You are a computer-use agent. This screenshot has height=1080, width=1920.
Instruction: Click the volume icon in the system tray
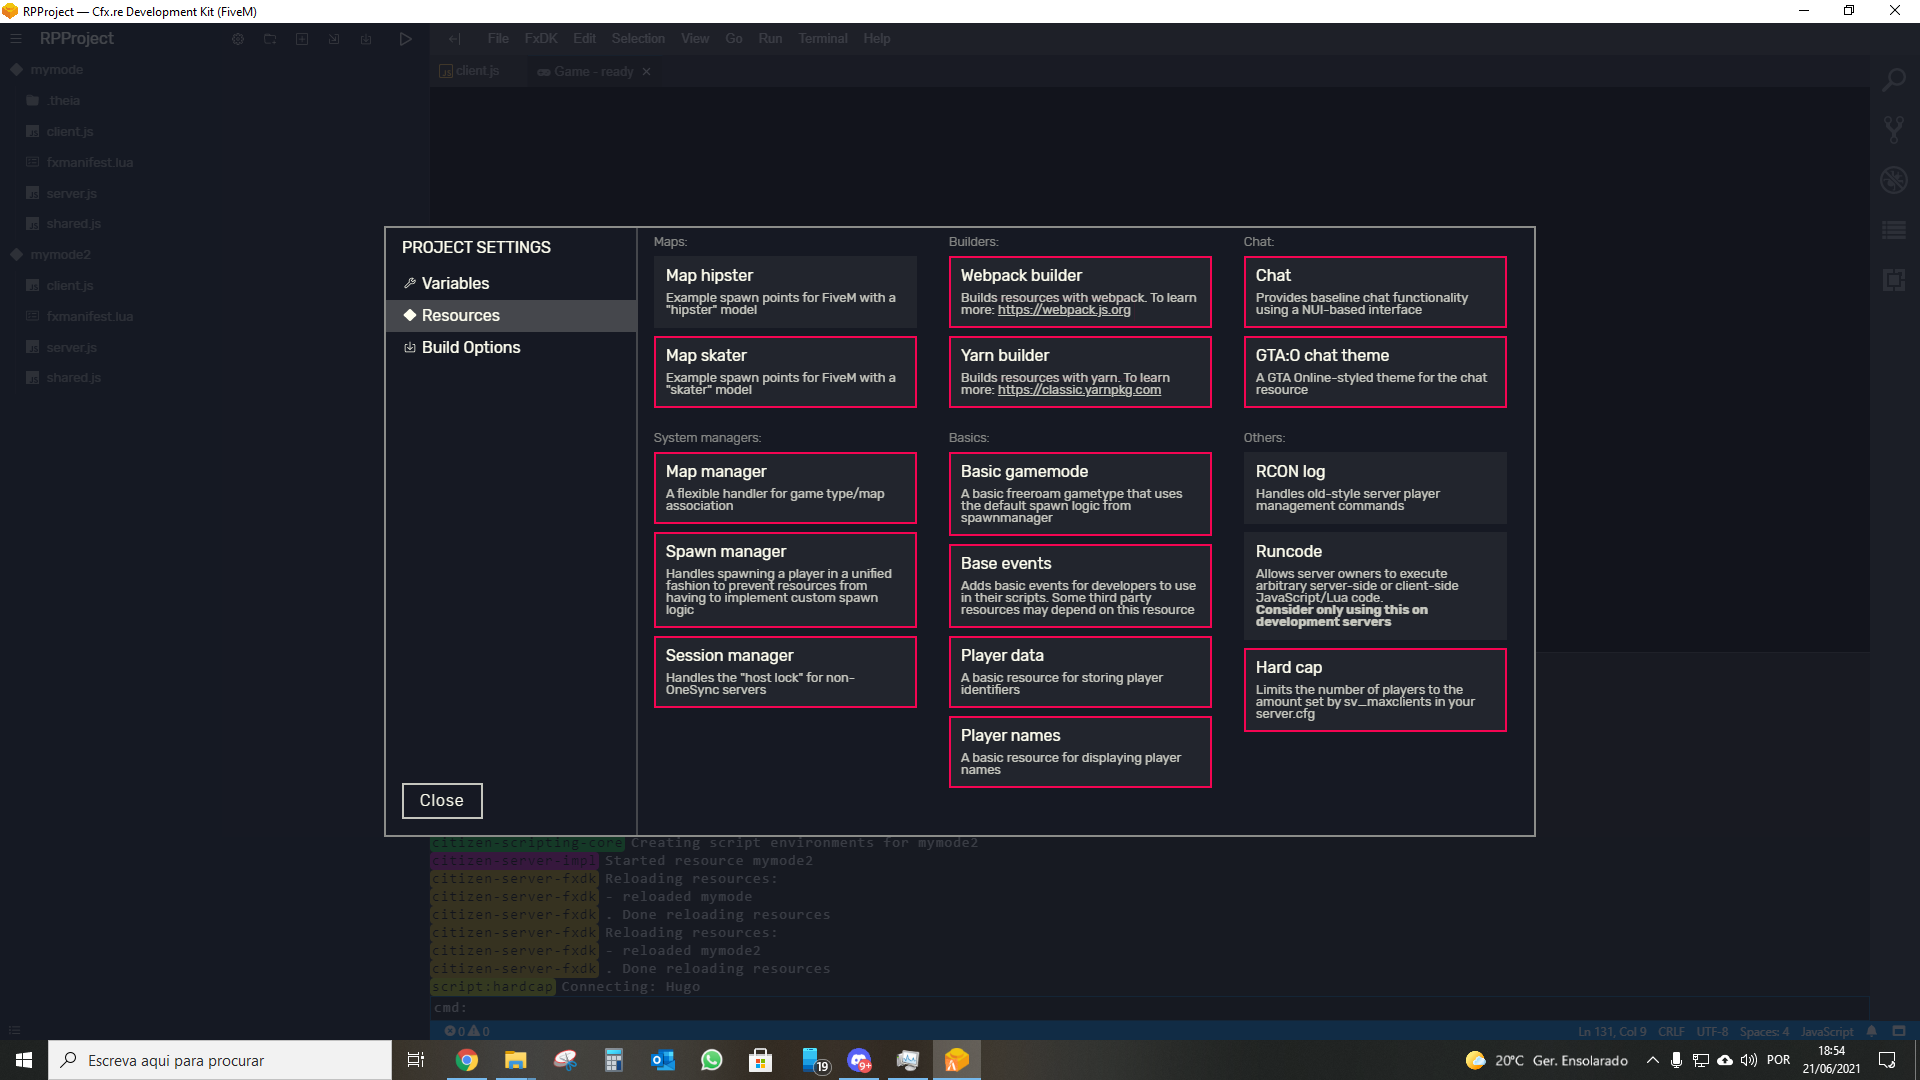tap(1749, 1060)
